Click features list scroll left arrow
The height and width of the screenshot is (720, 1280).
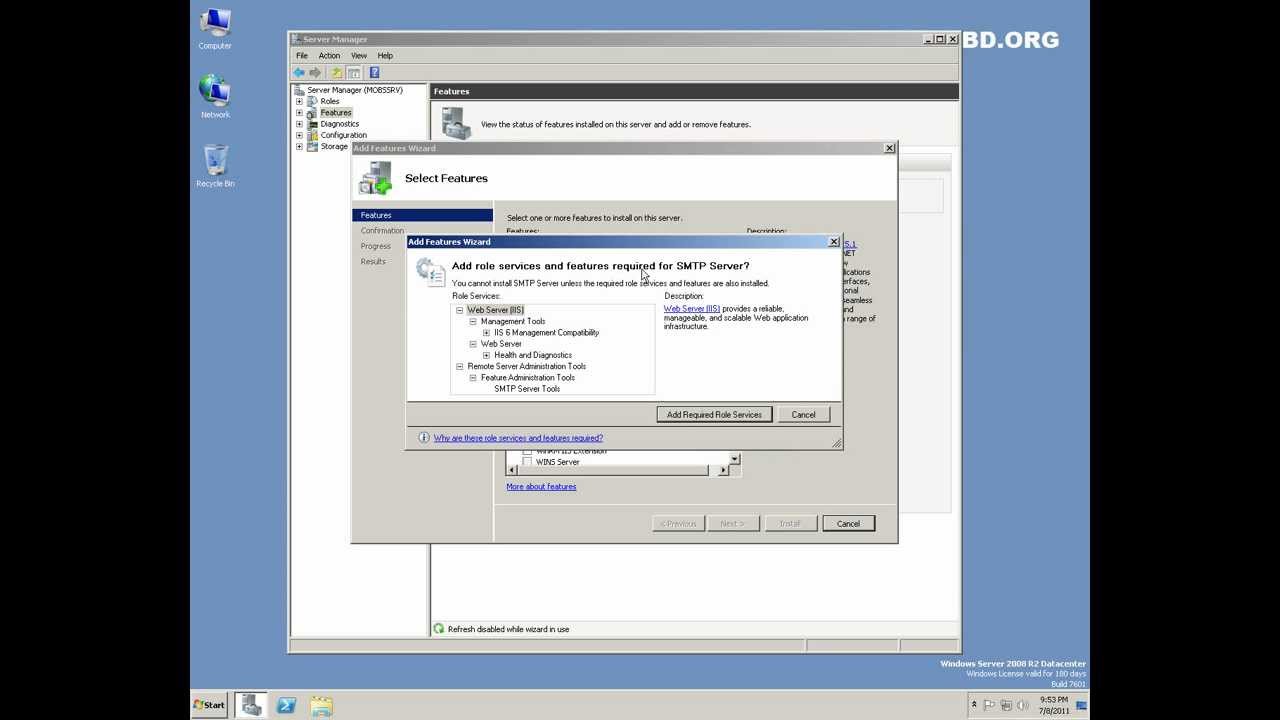pyautogui.click(x=513, y=470)
